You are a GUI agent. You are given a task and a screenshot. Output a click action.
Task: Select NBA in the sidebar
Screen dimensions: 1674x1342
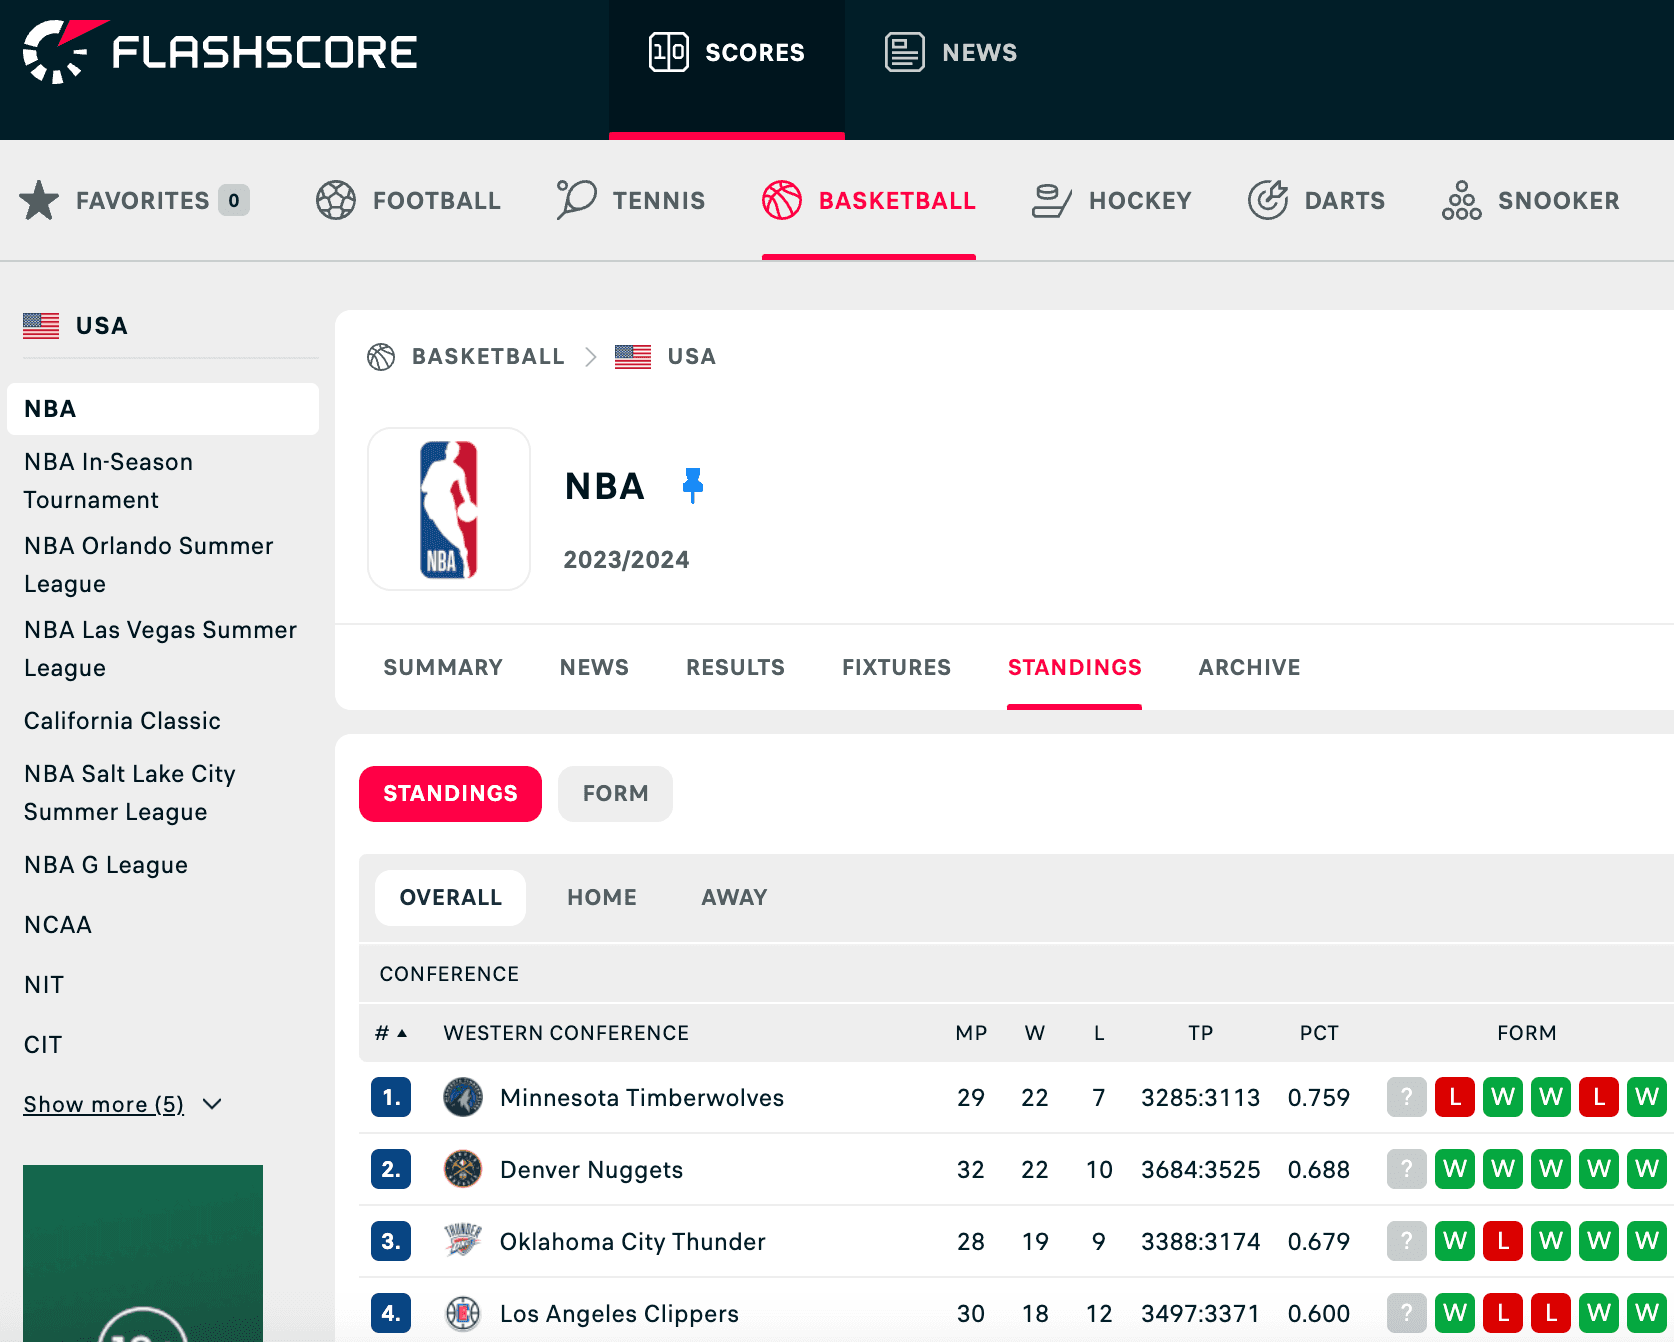pyautogui.click(x=163, y=409)
